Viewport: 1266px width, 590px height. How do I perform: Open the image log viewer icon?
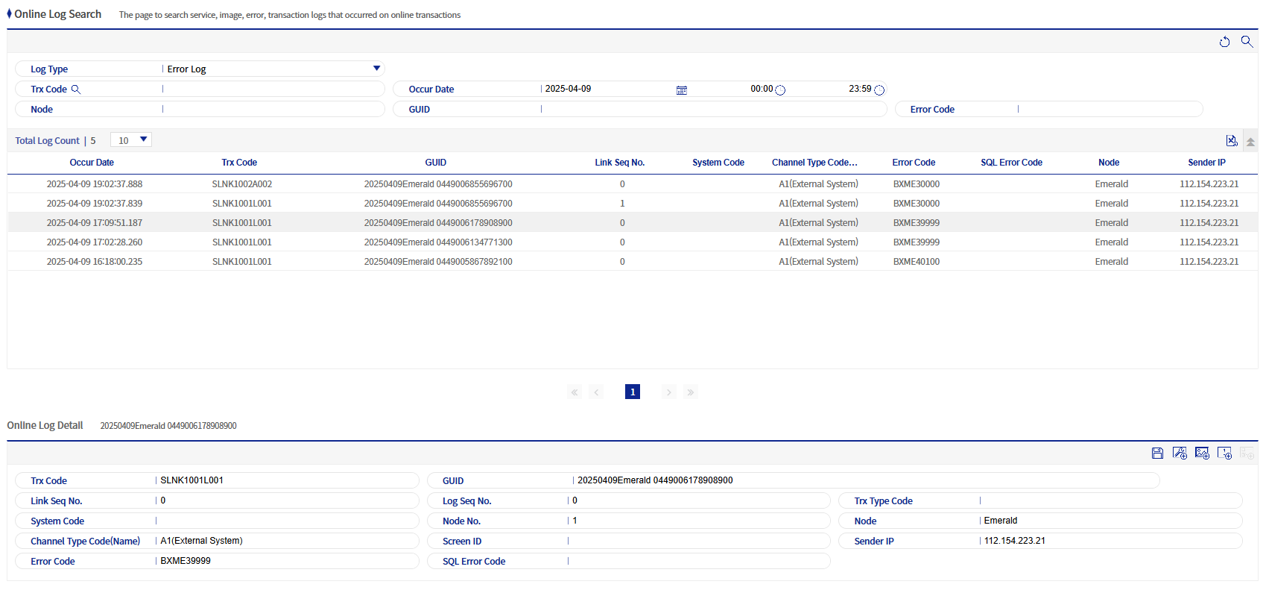(1202, 453)
